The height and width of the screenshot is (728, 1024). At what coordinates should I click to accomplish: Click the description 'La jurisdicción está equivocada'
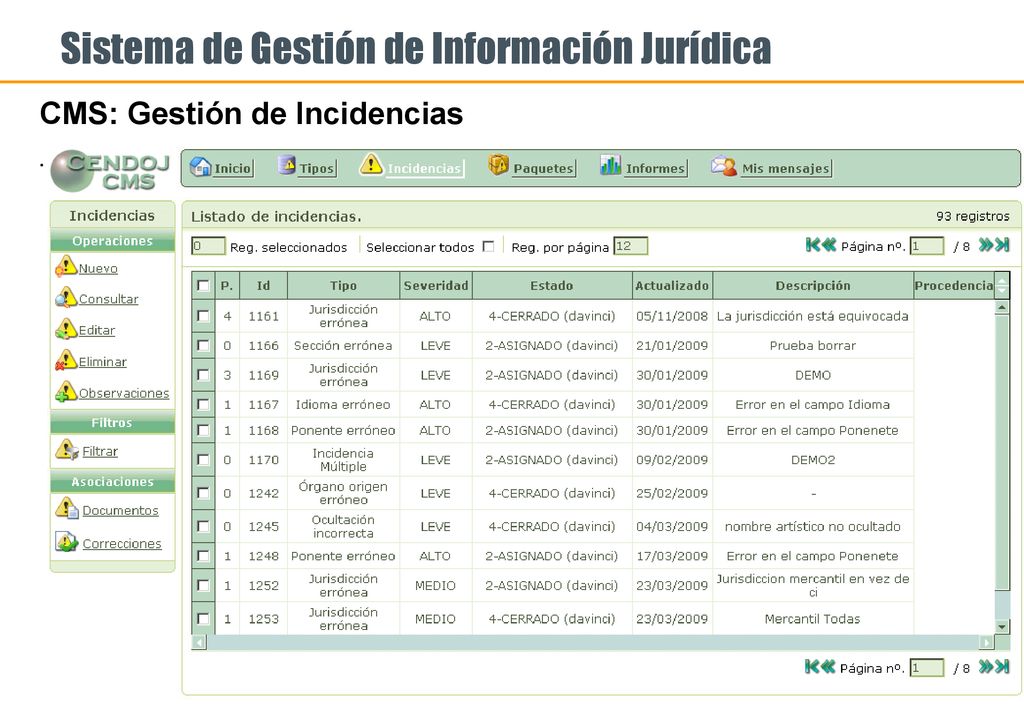812,316
